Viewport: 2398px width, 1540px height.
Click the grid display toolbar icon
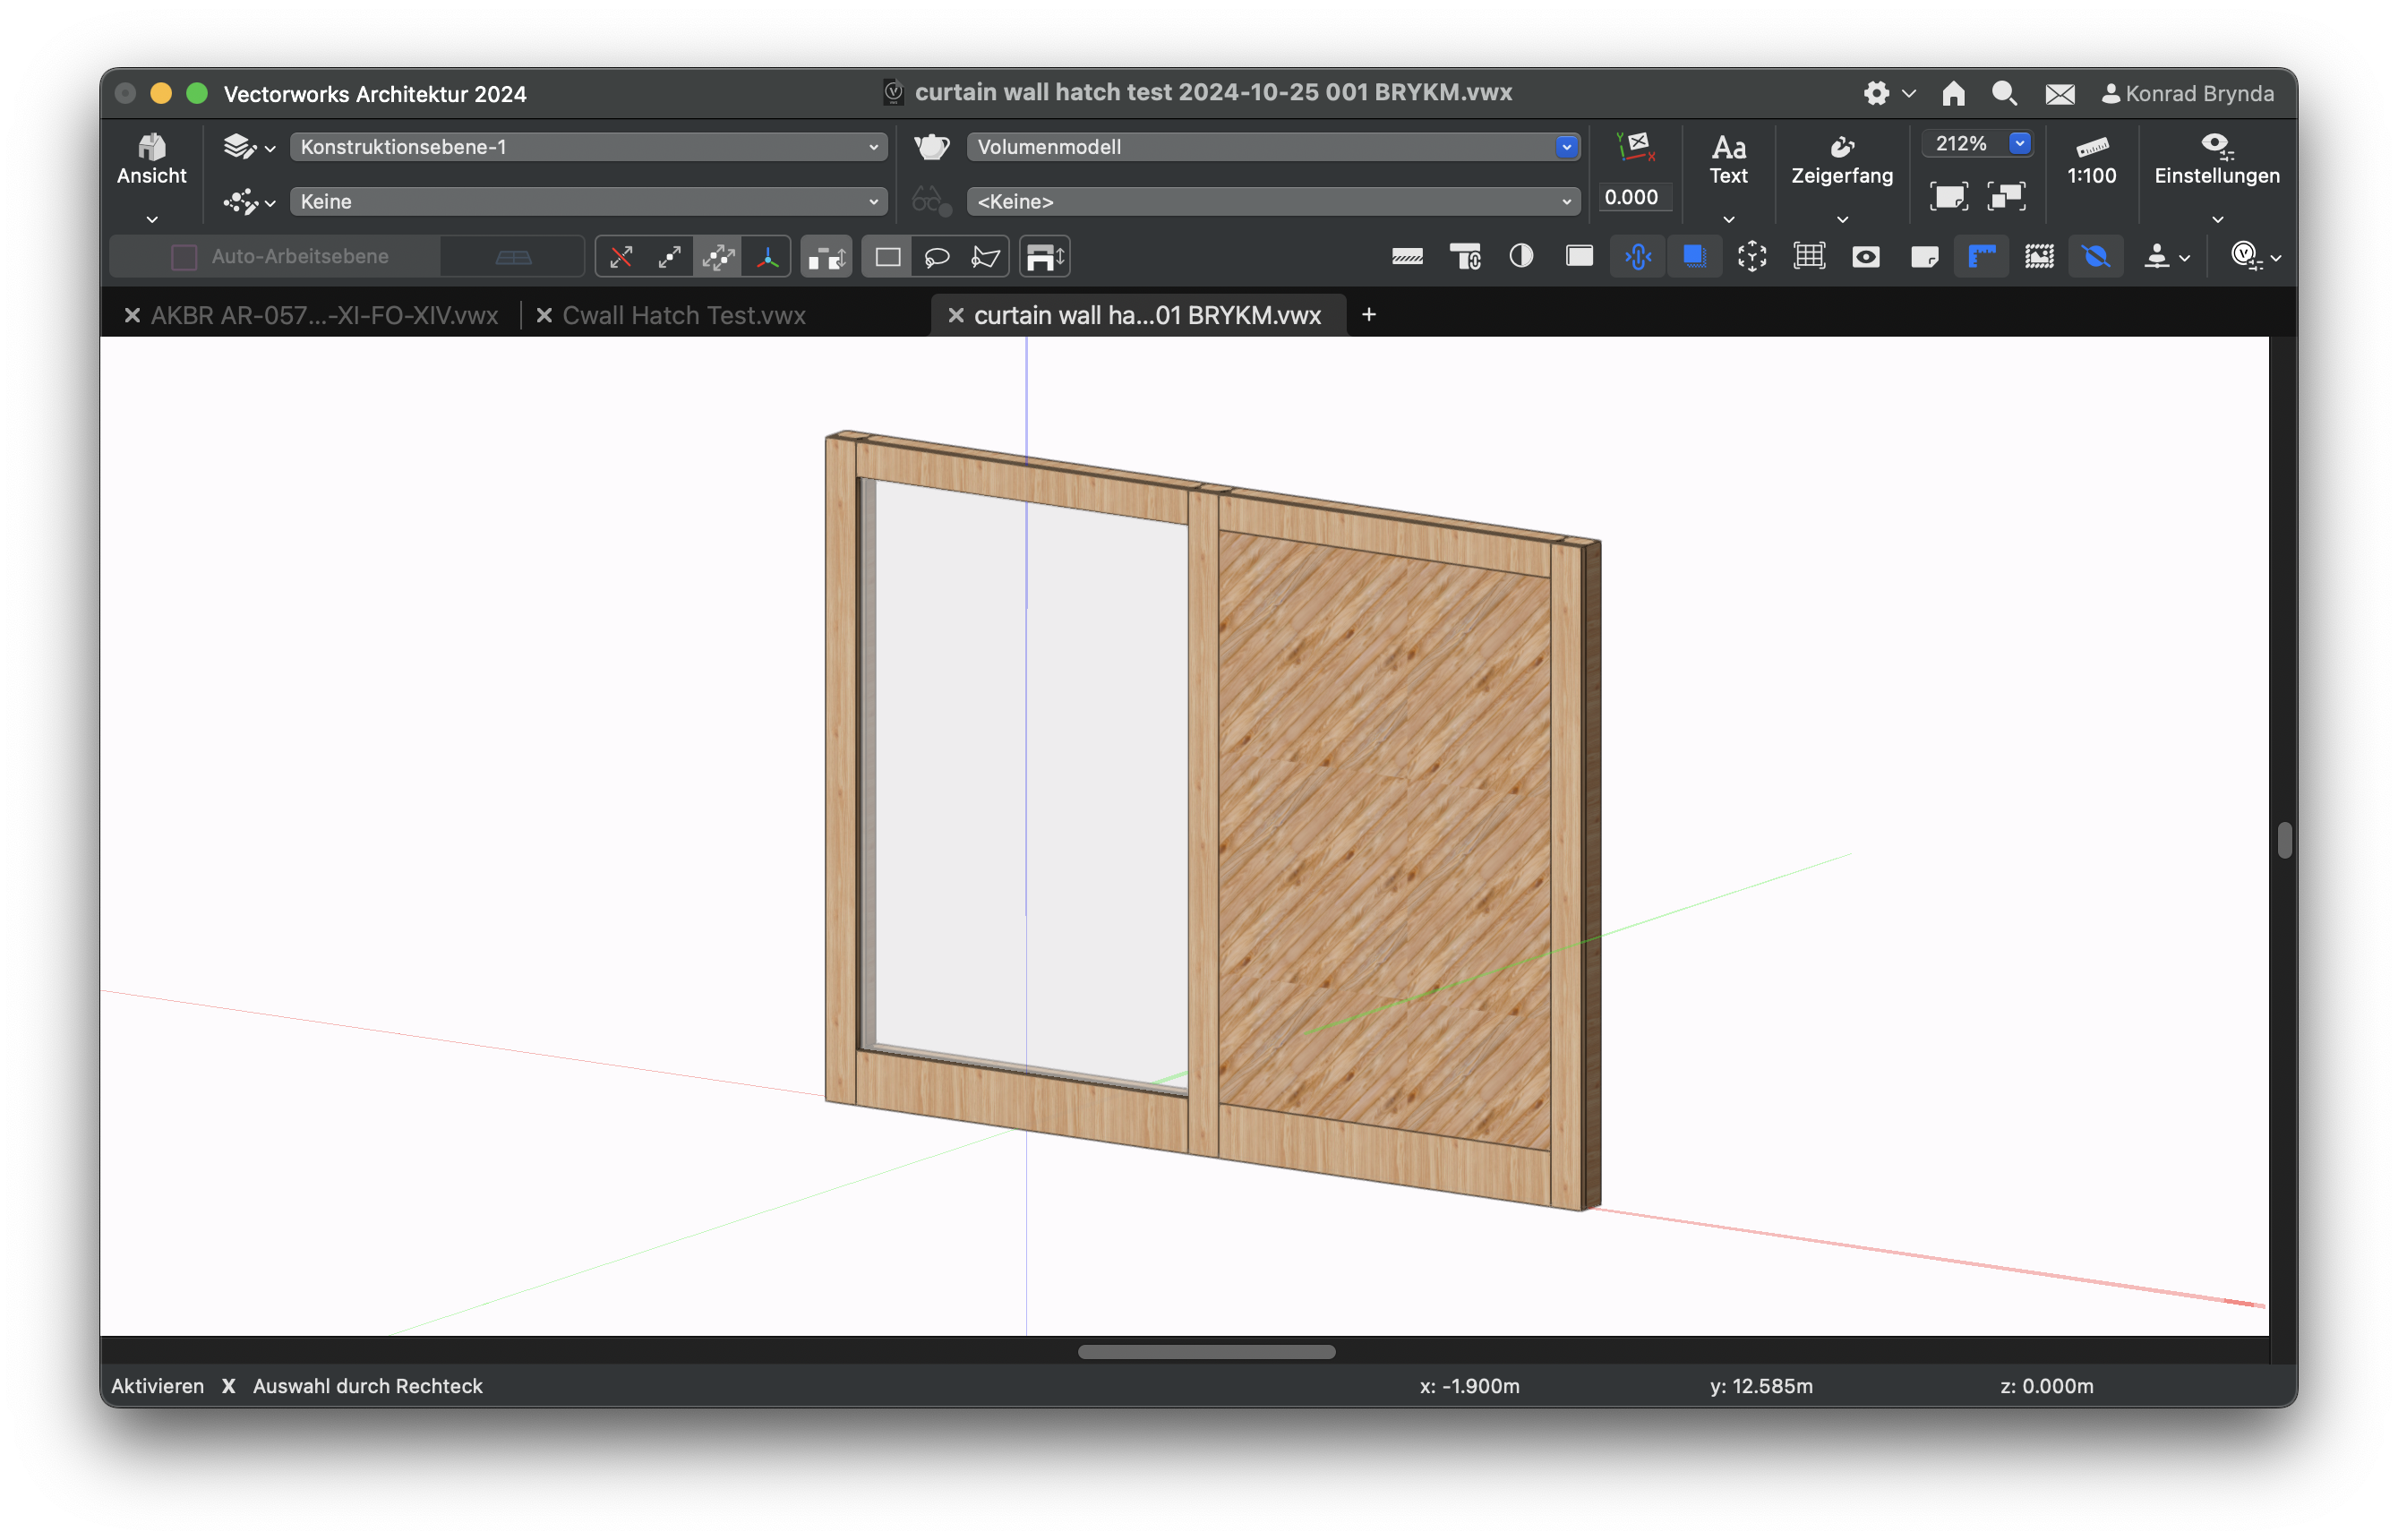[x=1809, y=257]
